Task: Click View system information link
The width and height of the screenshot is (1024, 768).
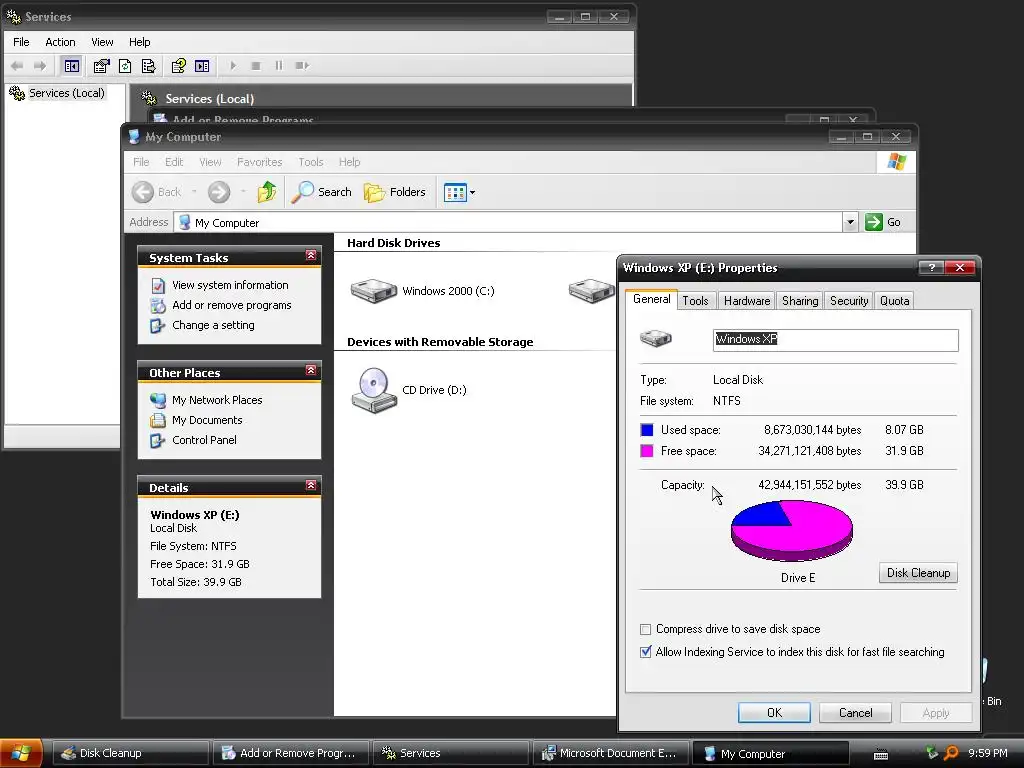Action: [x=230, y=285]
